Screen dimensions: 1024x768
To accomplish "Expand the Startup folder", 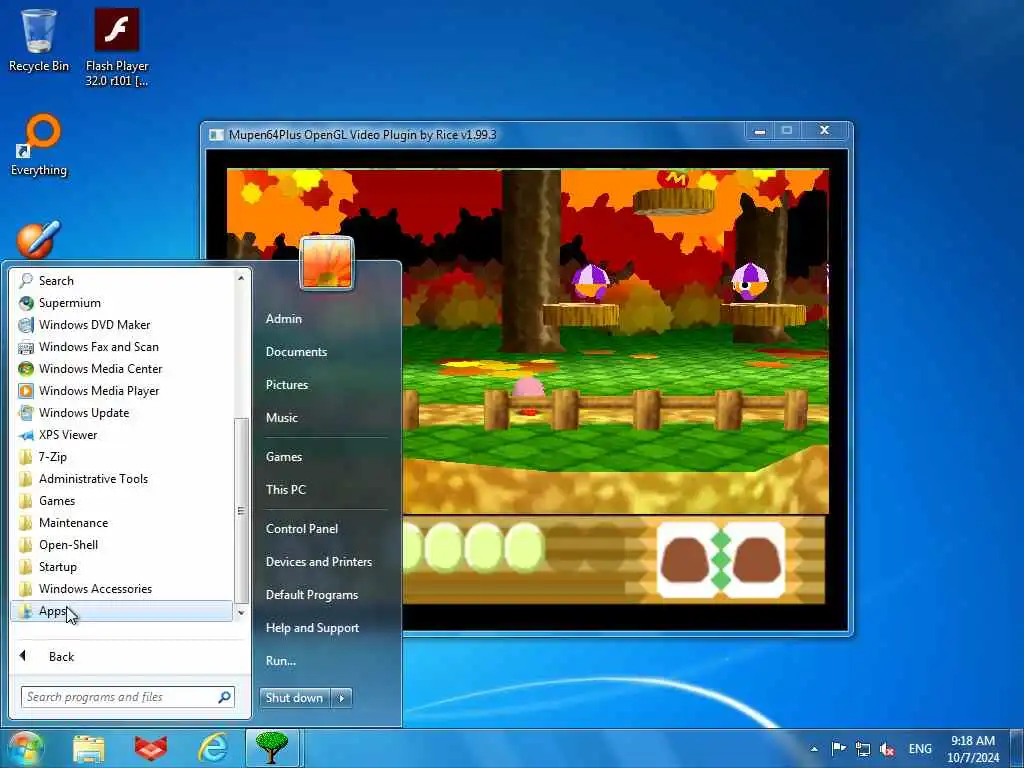I will pyautogui.click(x=121, y=567).
